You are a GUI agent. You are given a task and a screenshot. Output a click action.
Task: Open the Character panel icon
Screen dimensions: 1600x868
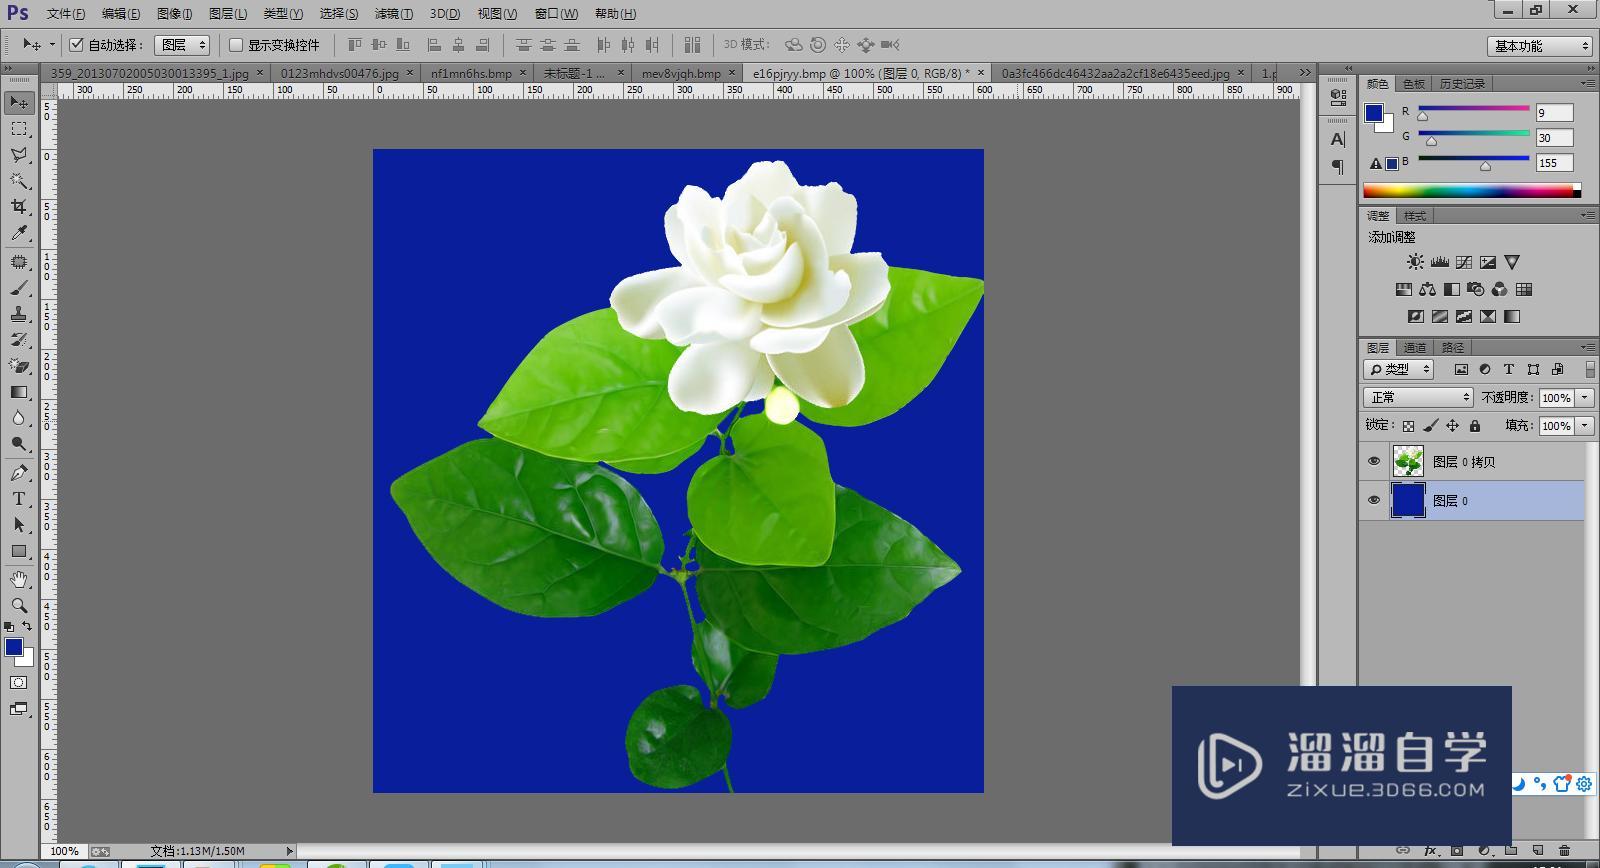point(1338,139)
